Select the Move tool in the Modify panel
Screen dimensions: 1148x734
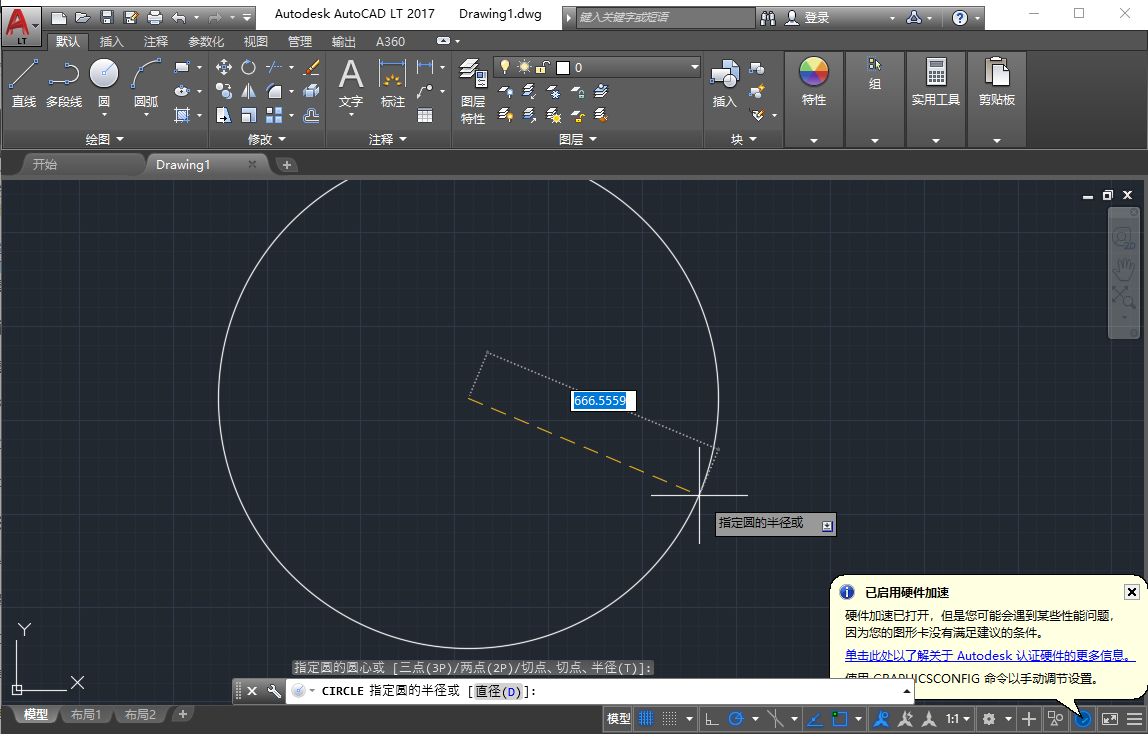(x=224, y=67)
